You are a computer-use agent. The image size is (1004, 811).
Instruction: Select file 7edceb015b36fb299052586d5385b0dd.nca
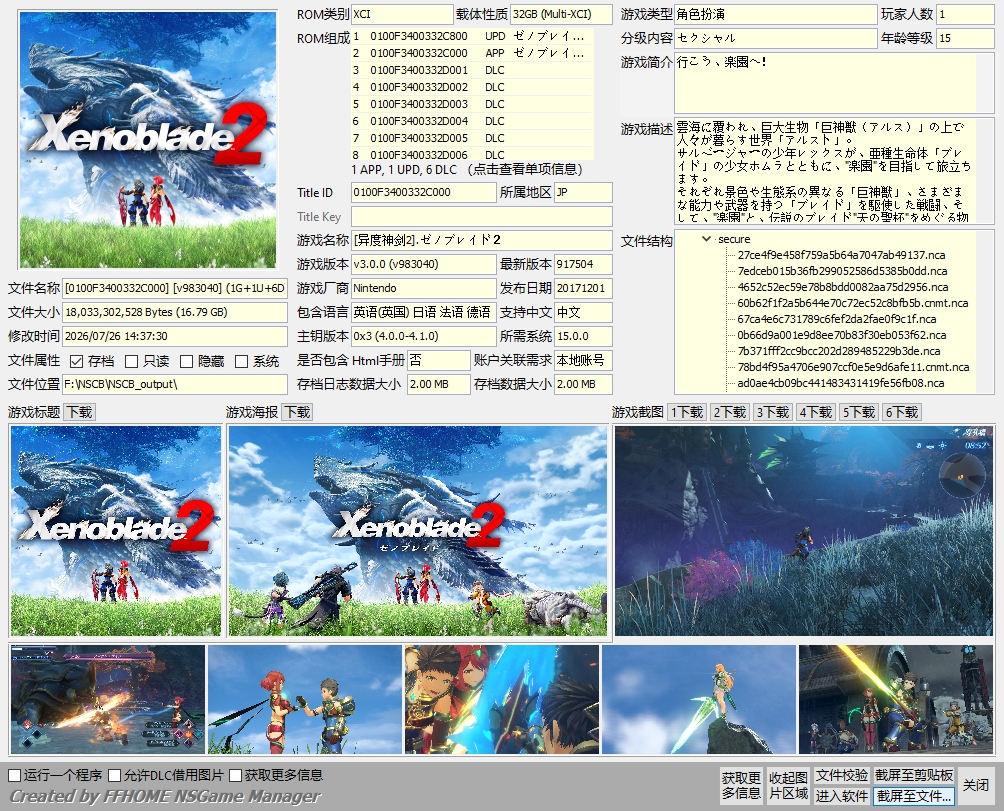pyautogui.click(x=843, y=271)
